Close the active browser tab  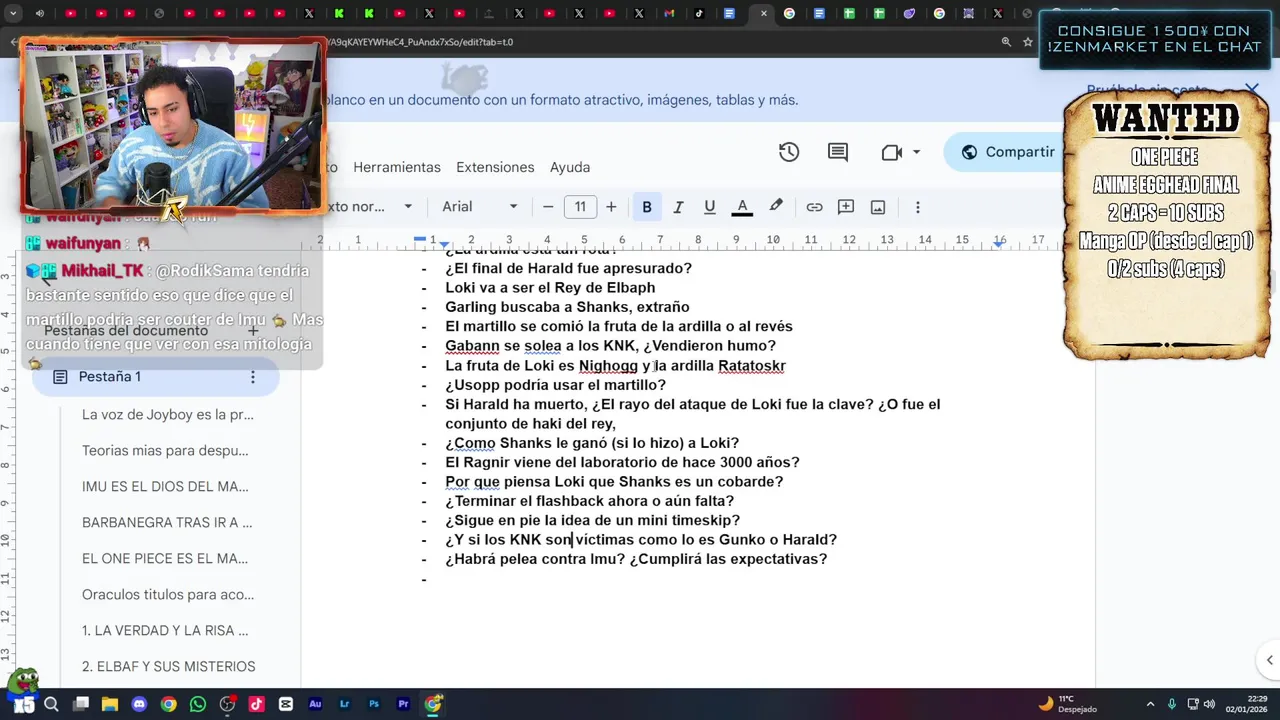(x=764, y=14)
